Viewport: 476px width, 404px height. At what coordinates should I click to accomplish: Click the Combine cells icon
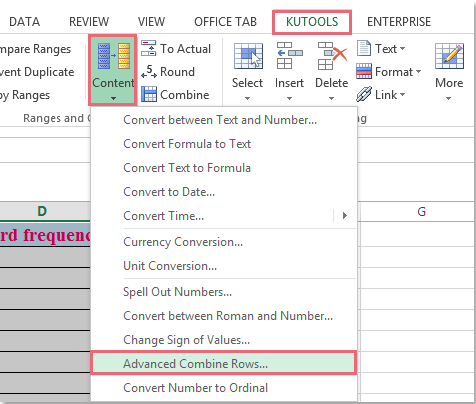coord(148,94)
